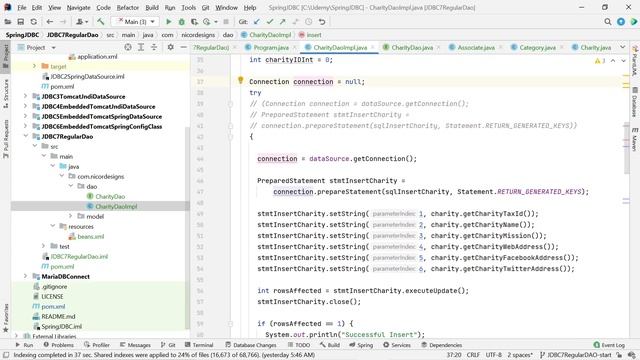640x360 pixels.
Task: Toggle the Database tool window on right stripe
Action: pos(634,102)
